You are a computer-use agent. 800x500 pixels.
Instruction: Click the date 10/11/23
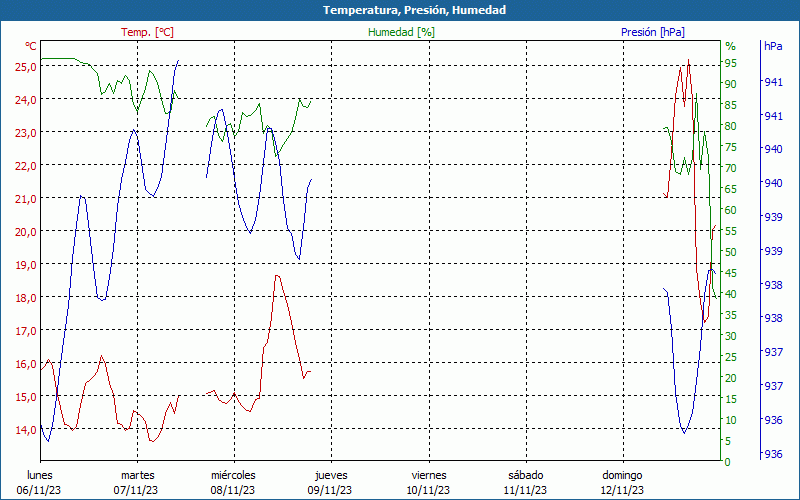click(x=428, y=490)
